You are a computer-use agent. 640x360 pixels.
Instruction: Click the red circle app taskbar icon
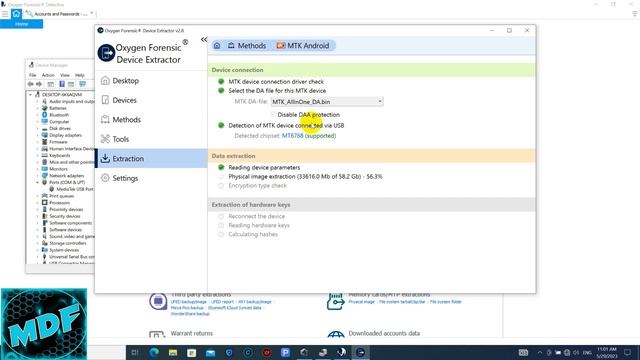pos(267,352)
